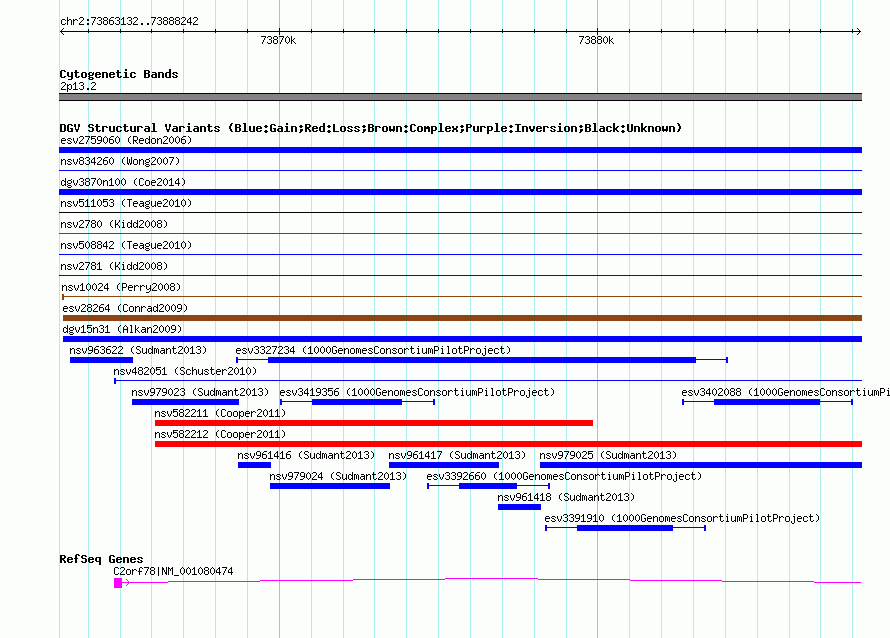Click the 73870k ruler label
Screen dimensions: 890x638
click(x=278, y=40)
